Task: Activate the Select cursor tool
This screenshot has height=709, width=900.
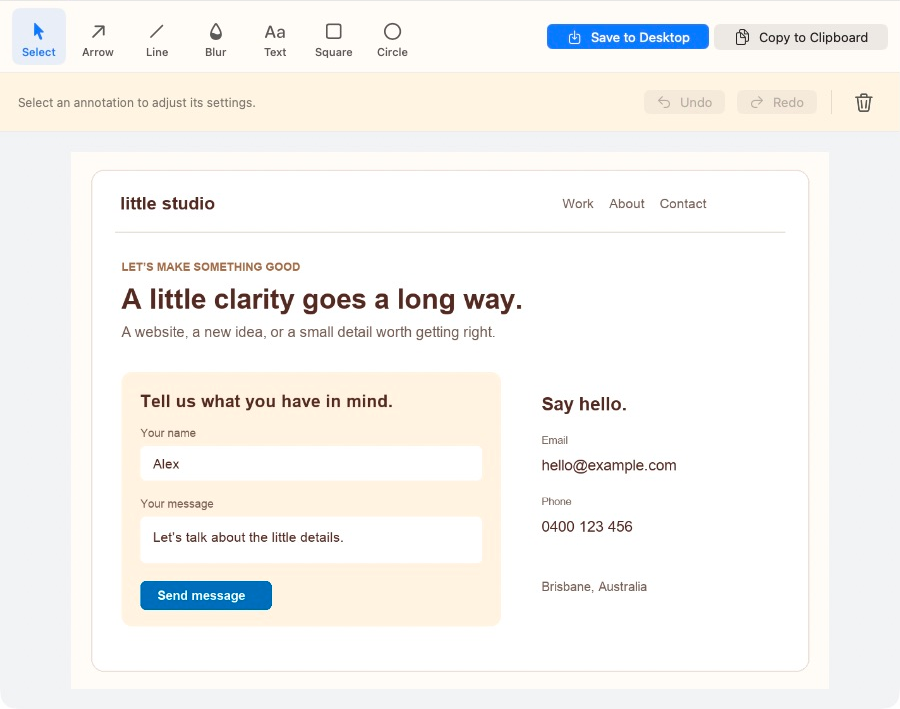Action: 38,37
